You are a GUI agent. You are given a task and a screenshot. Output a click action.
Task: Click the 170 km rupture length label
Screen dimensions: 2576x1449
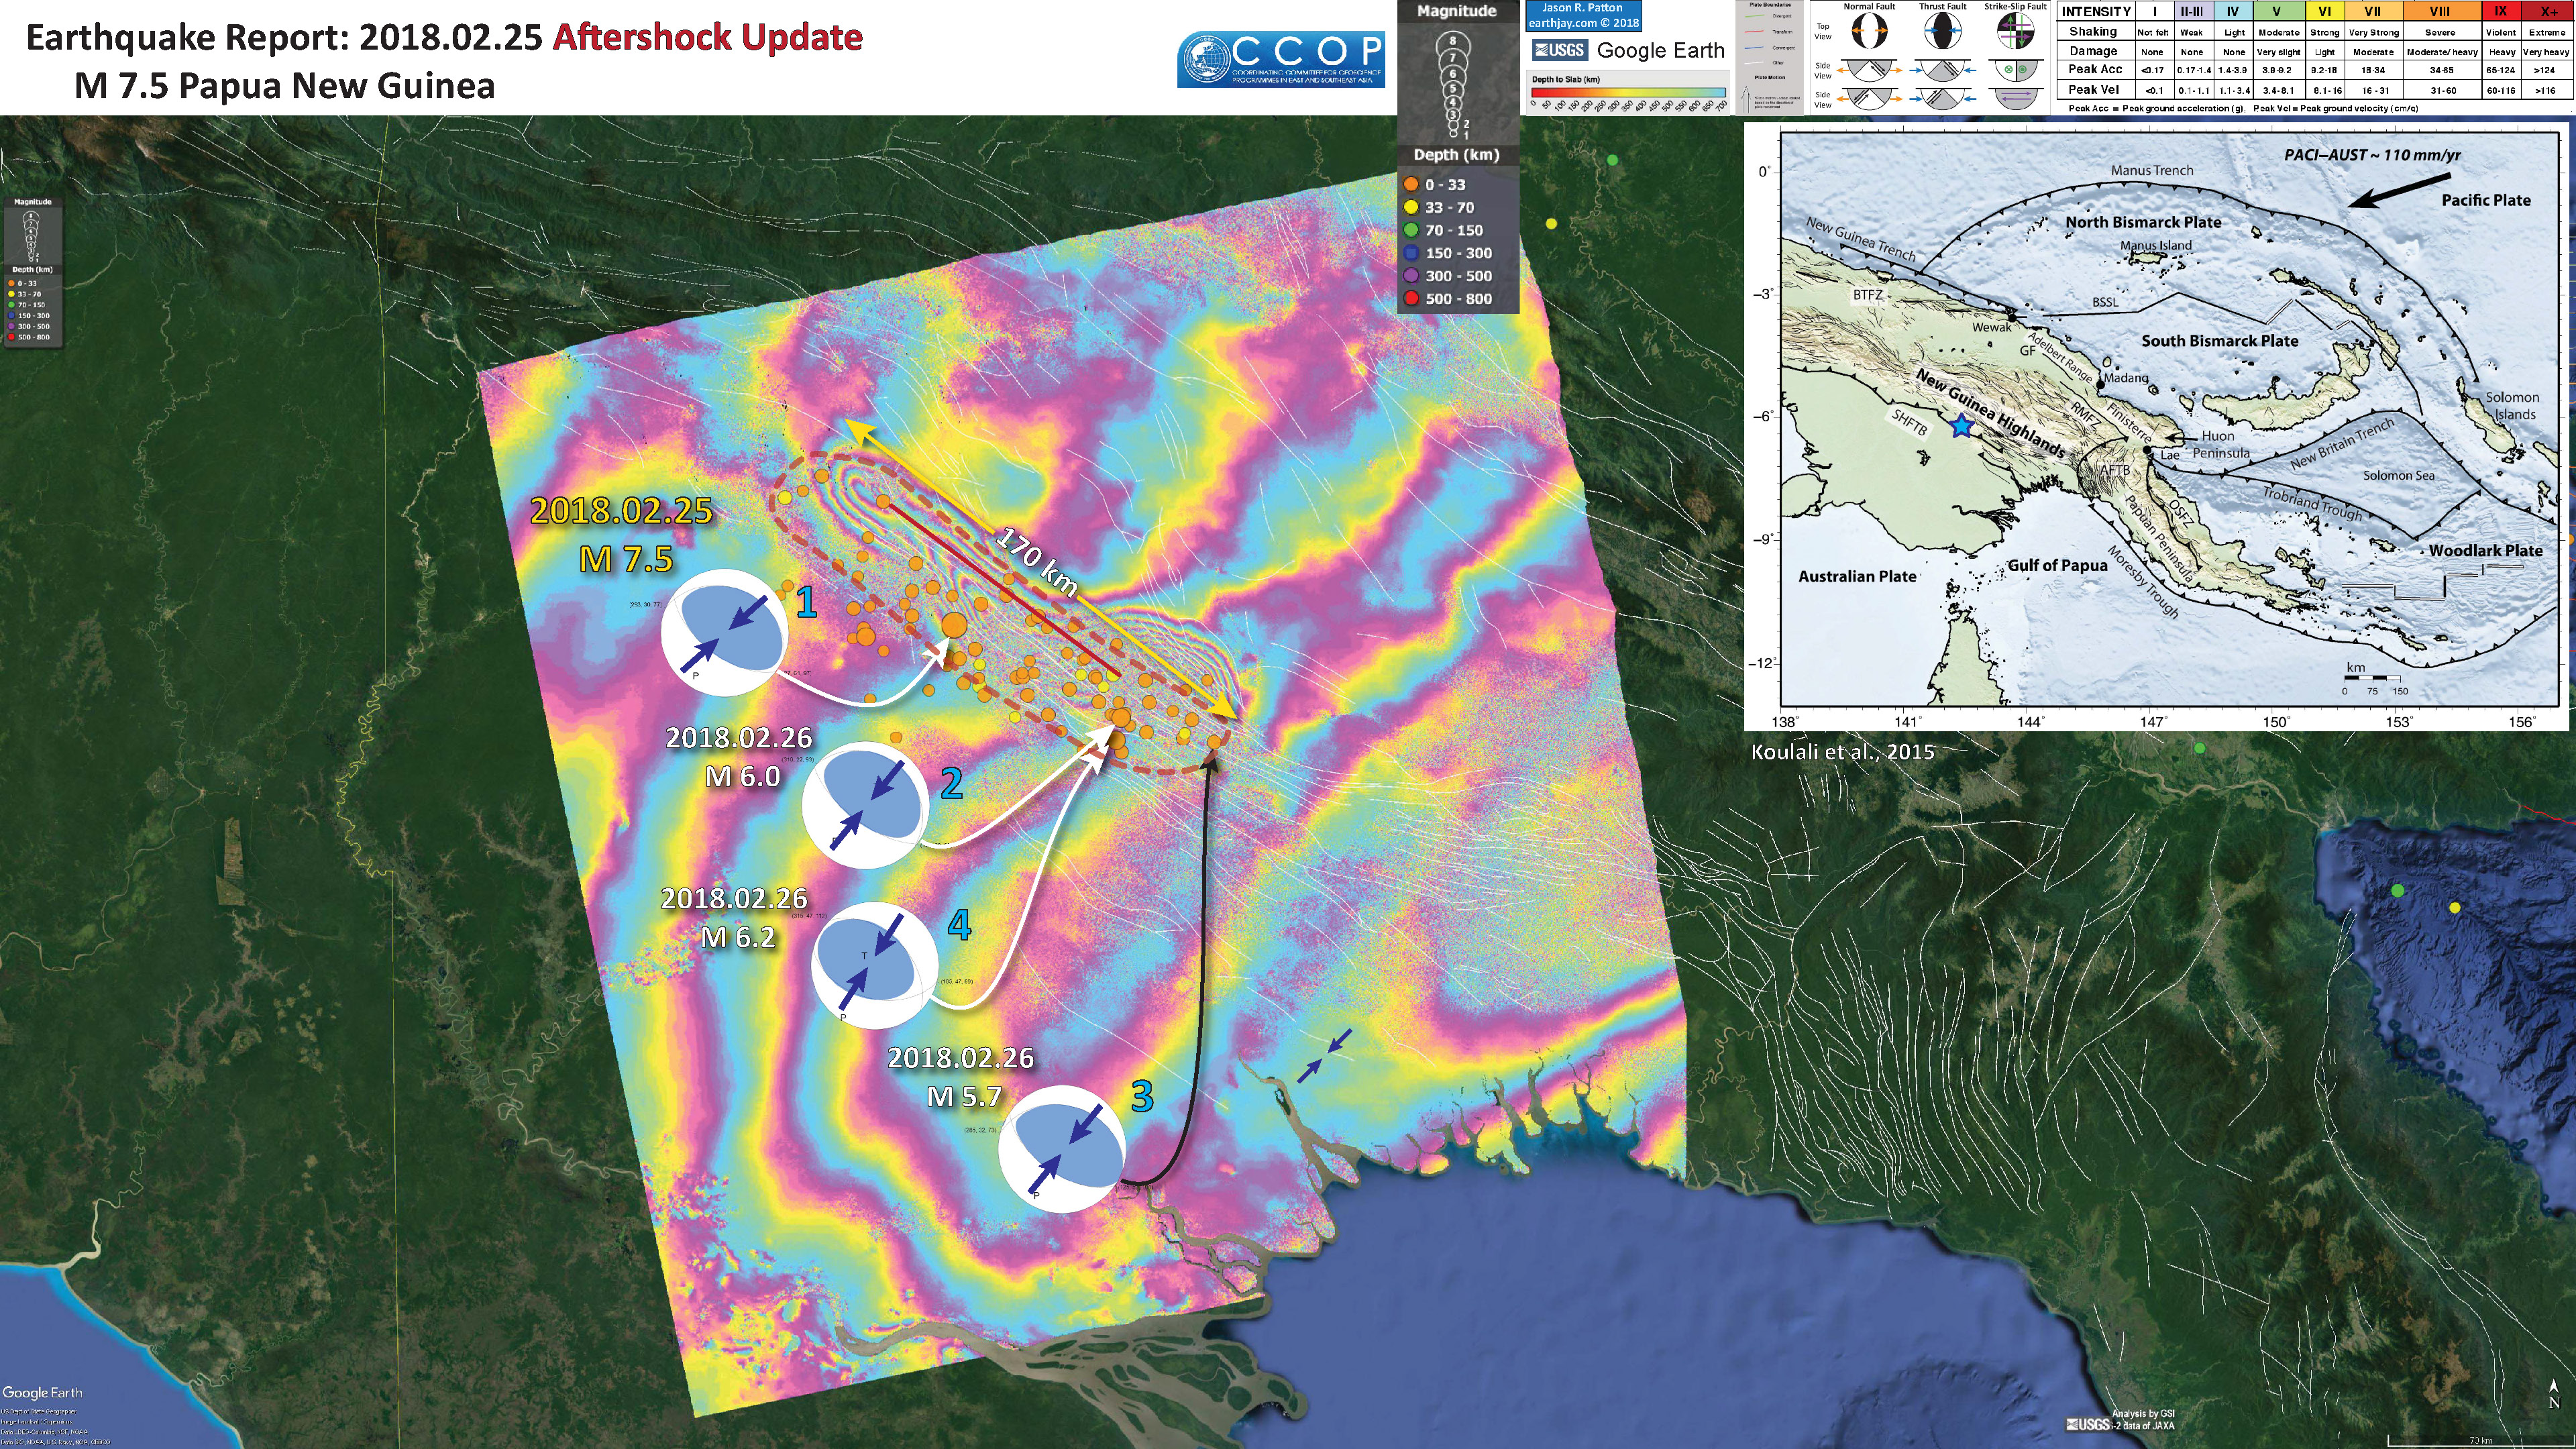click(x=1037, y=561)
